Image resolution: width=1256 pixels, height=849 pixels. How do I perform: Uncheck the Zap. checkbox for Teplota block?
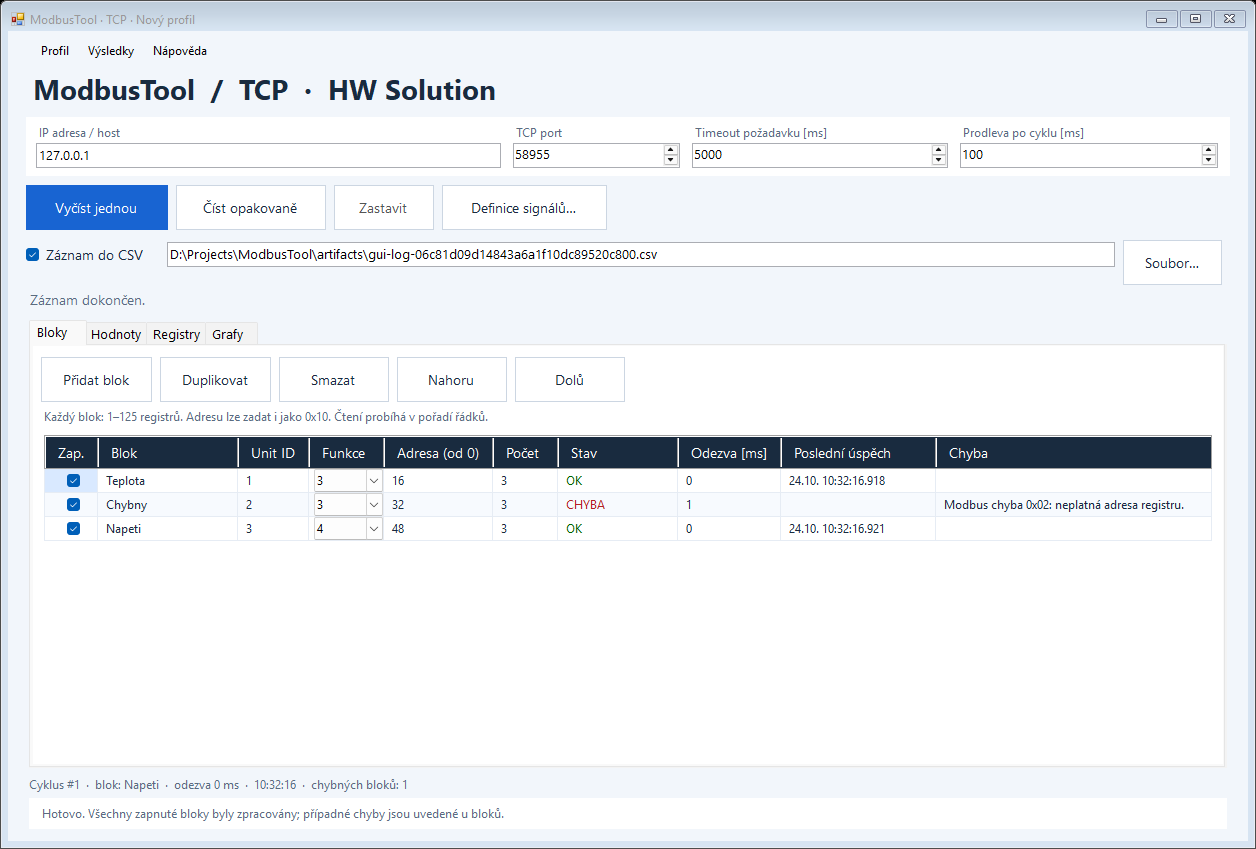pos(73,481)
